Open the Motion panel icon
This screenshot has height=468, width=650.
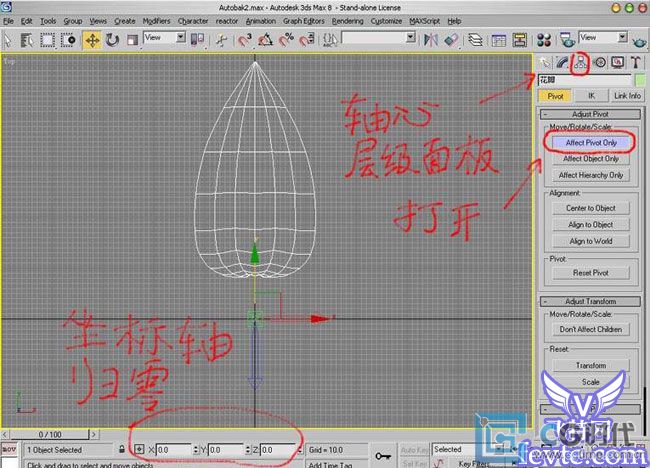[x=600, y=61]
